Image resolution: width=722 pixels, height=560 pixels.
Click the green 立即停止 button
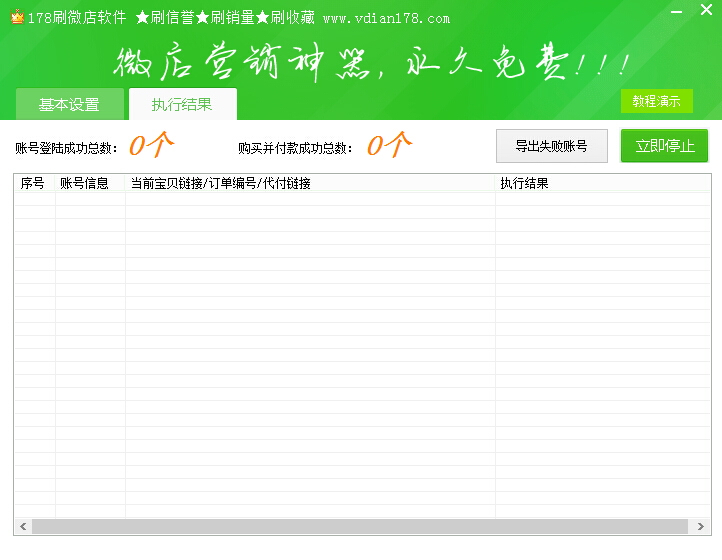tap(664, 146)
